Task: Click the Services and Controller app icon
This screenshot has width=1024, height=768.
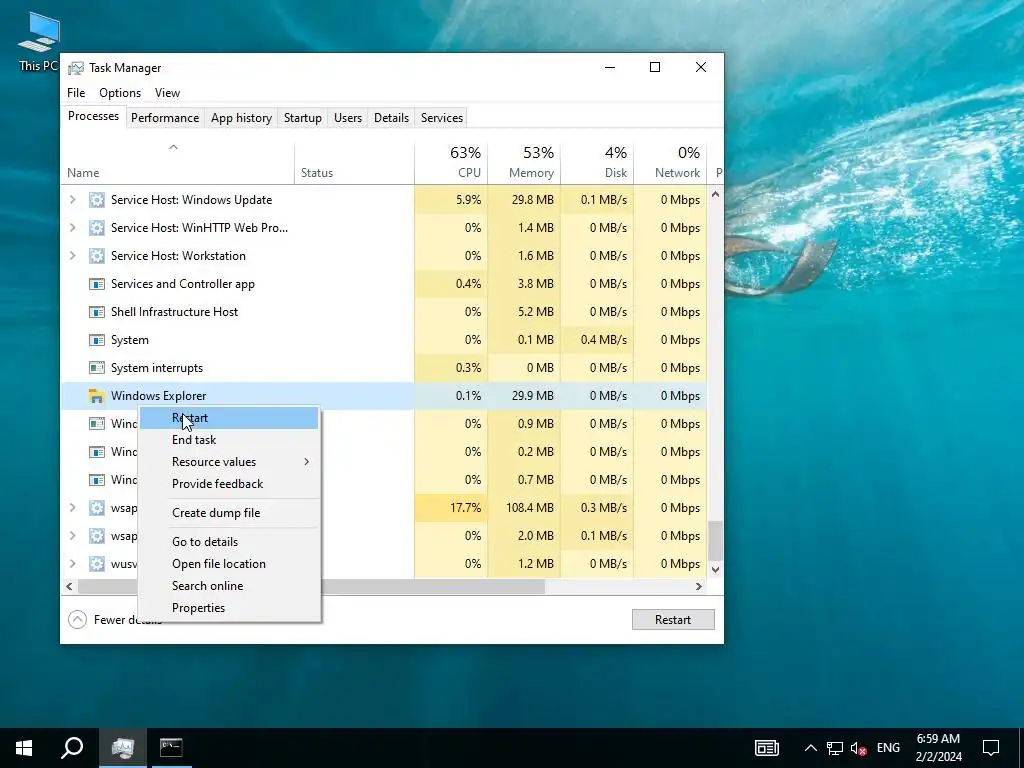Action: pos(97,284)
